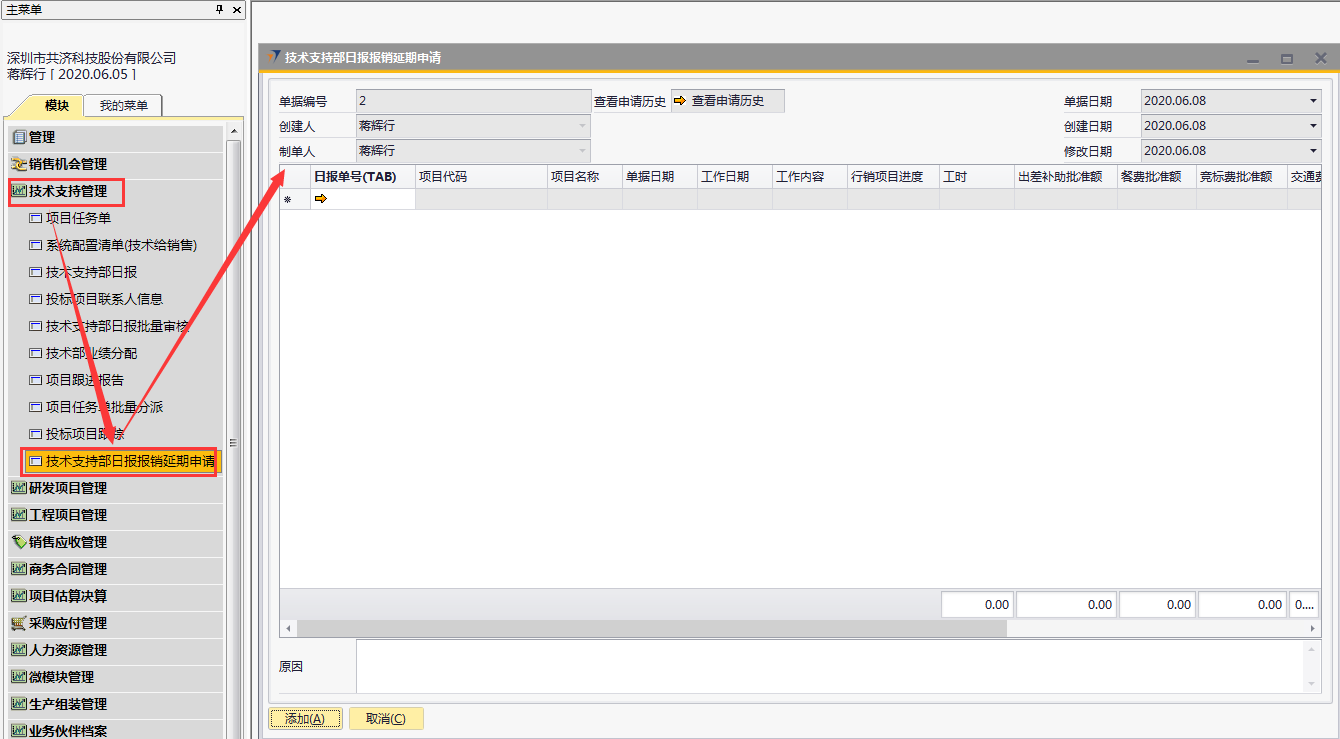Click the 销售机会管理 handshake icon
Image resolution: width=1340 pixels, height=739 pixels.
click(x=18, y=164)
